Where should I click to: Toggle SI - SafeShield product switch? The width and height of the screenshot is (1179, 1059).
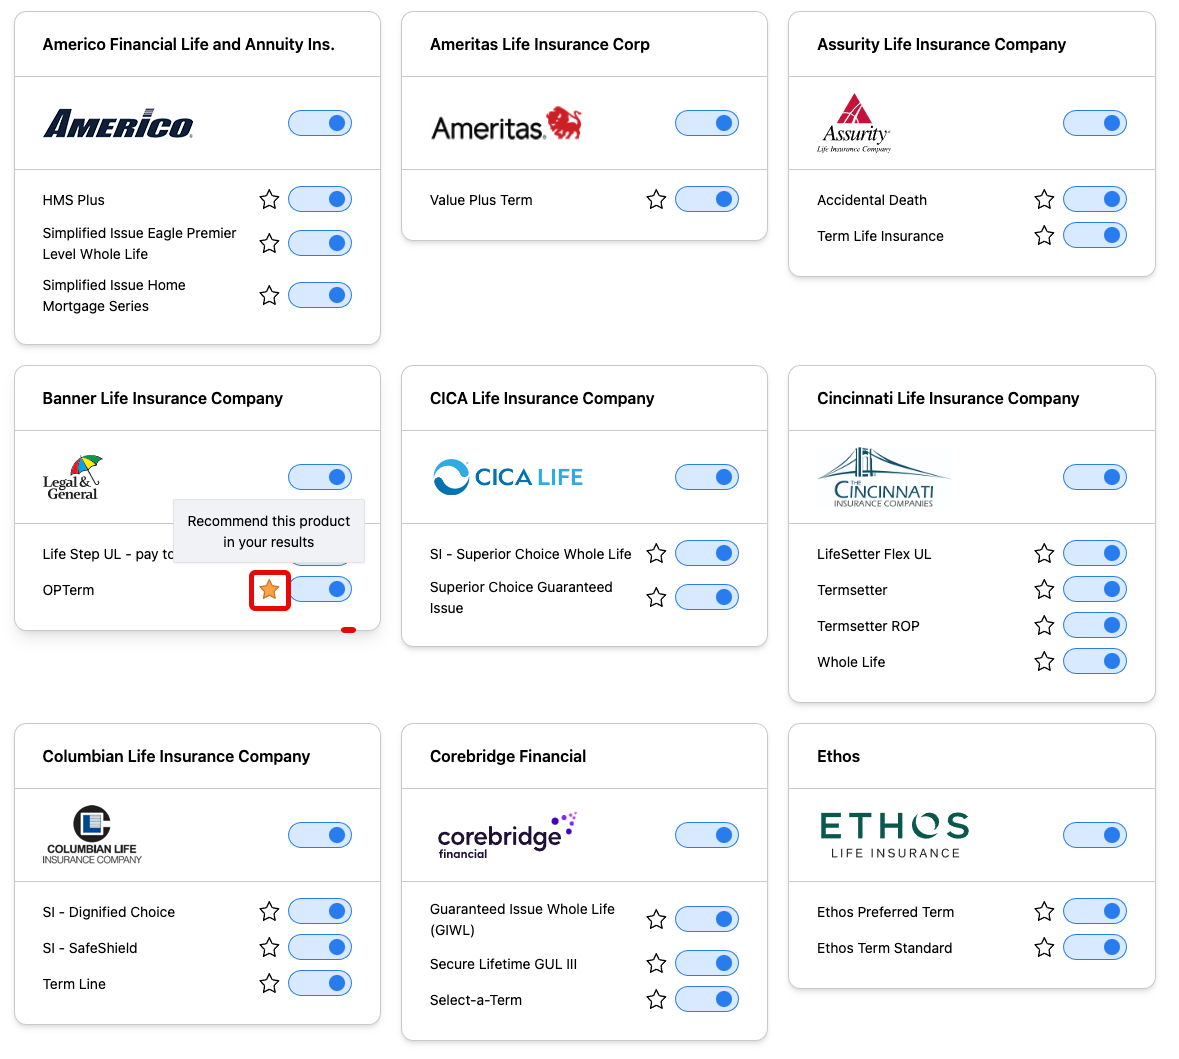tap(320, 947)
